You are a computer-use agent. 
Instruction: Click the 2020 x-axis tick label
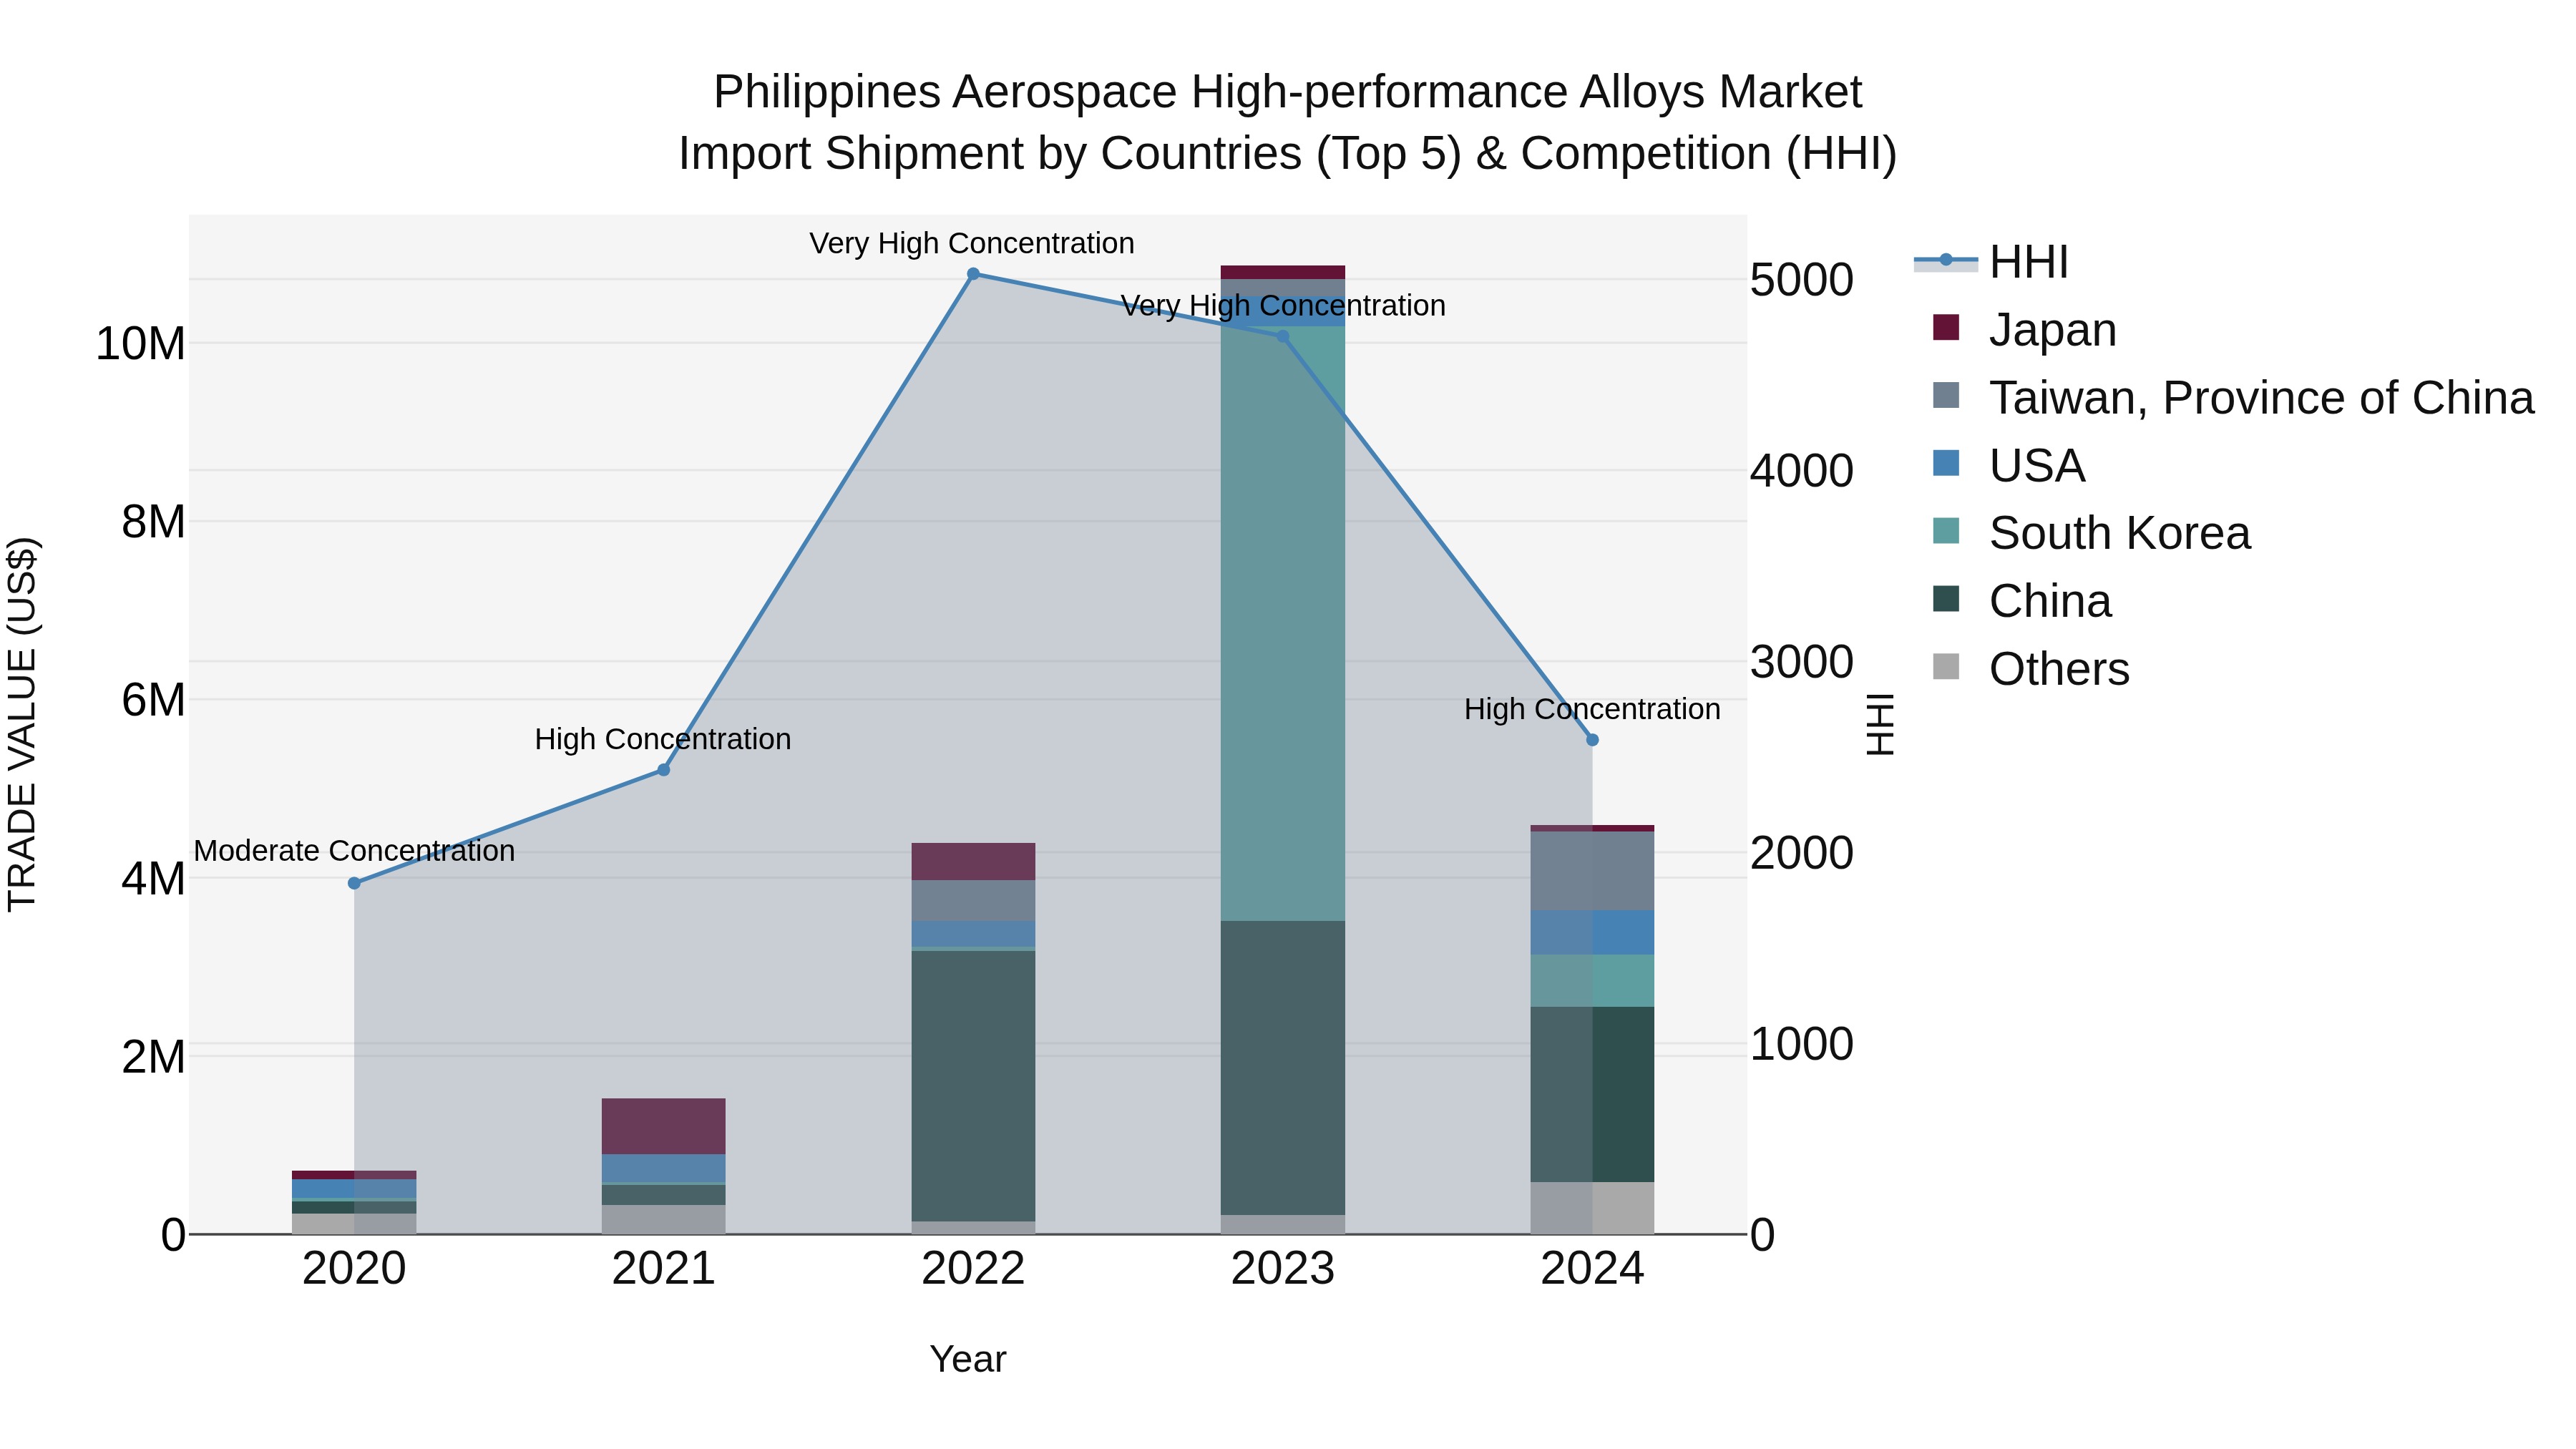point(354,1269)
